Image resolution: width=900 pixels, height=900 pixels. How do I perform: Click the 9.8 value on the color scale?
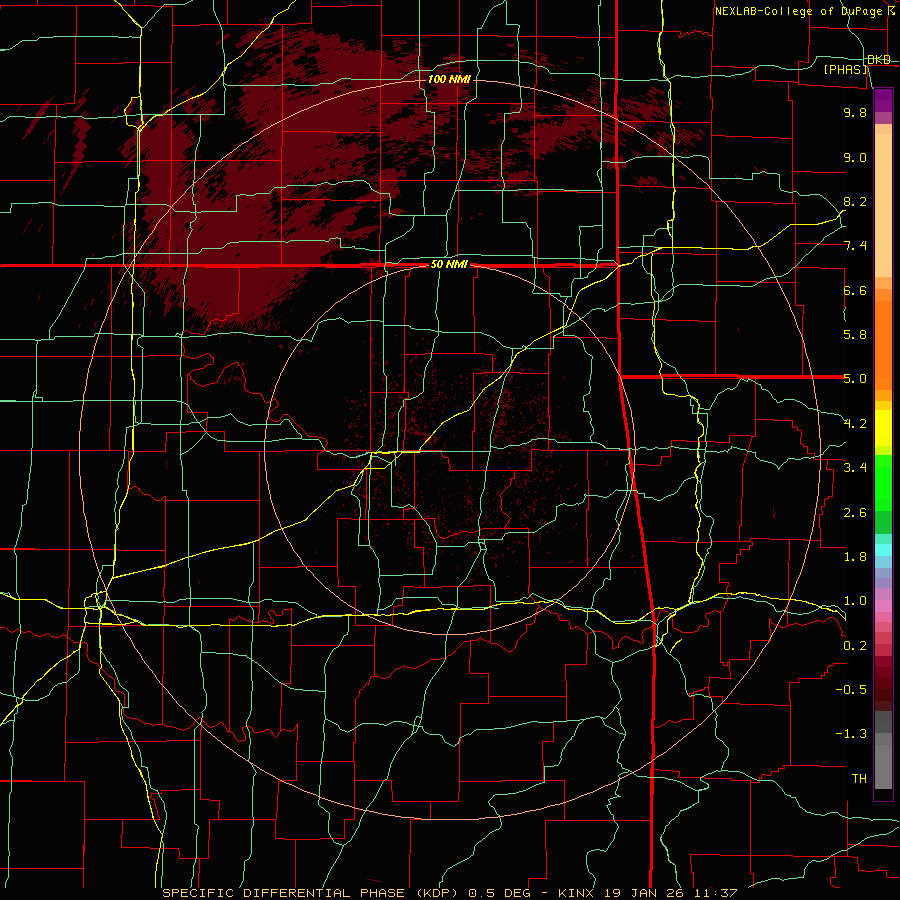(x=855, y=112)
